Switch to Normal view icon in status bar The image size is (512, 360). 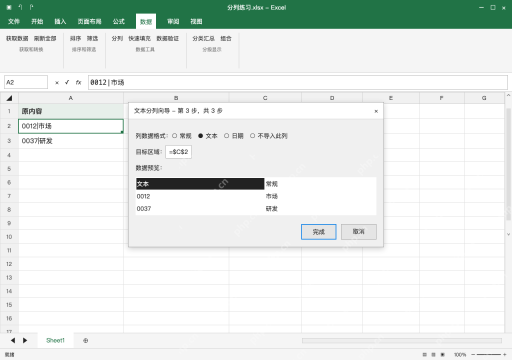click(425, 355)
